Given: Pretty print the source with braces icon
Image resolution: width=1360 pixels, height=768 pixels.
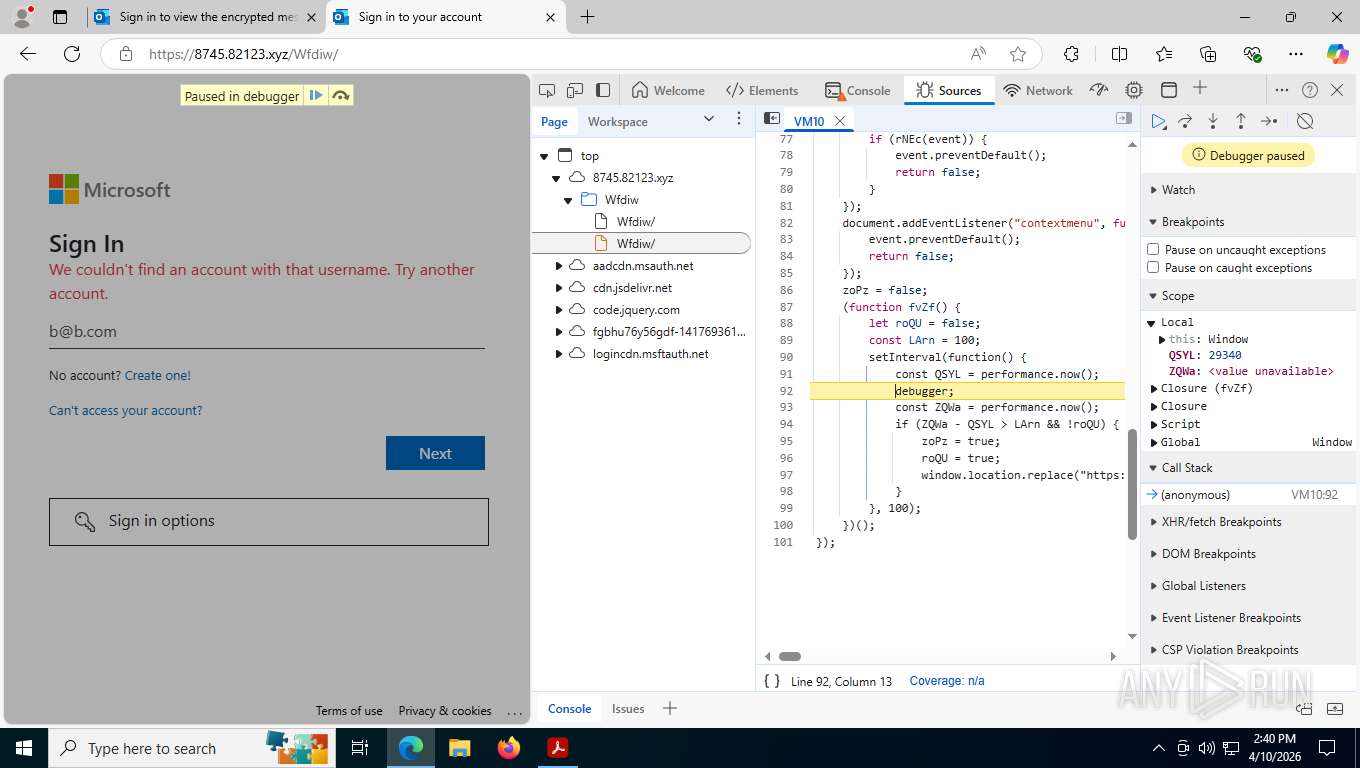Looking at the screenshot, I should coord(772,681).
